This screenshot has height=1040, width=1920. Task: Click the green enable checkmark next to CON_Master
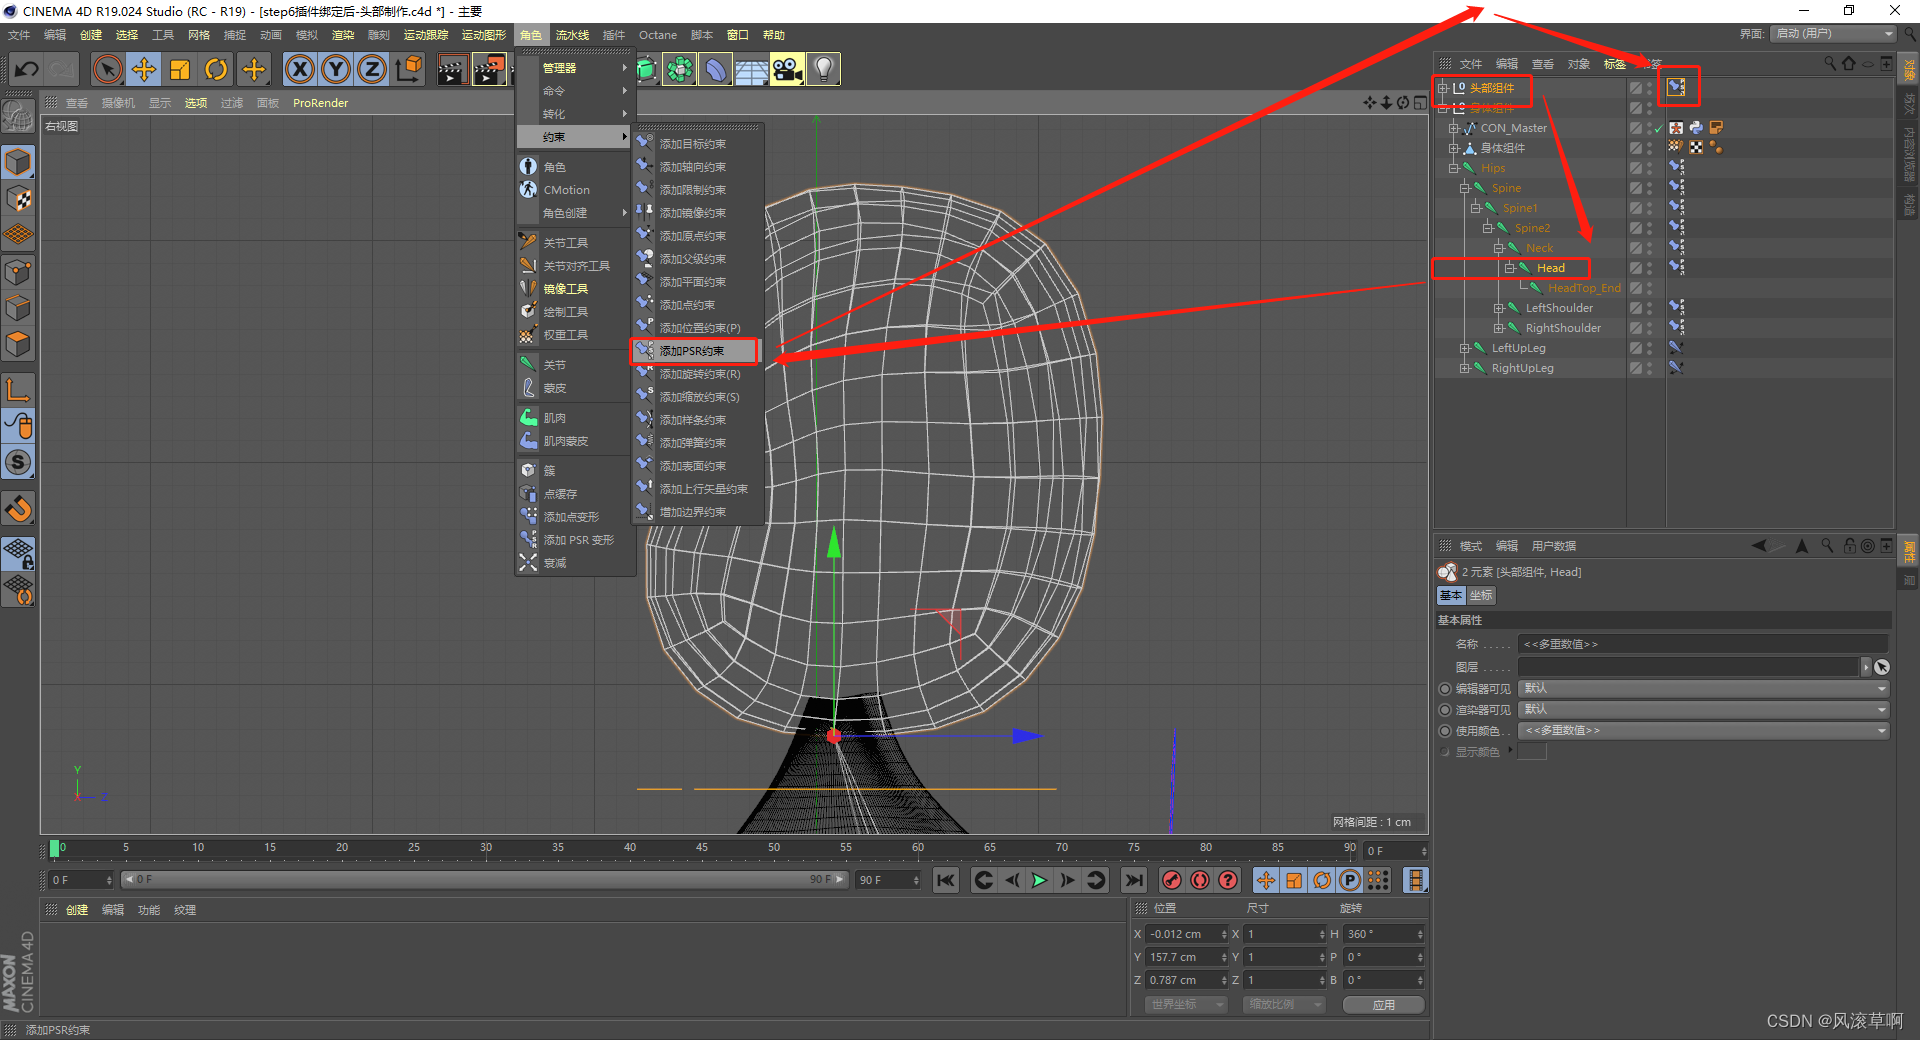1658,128
